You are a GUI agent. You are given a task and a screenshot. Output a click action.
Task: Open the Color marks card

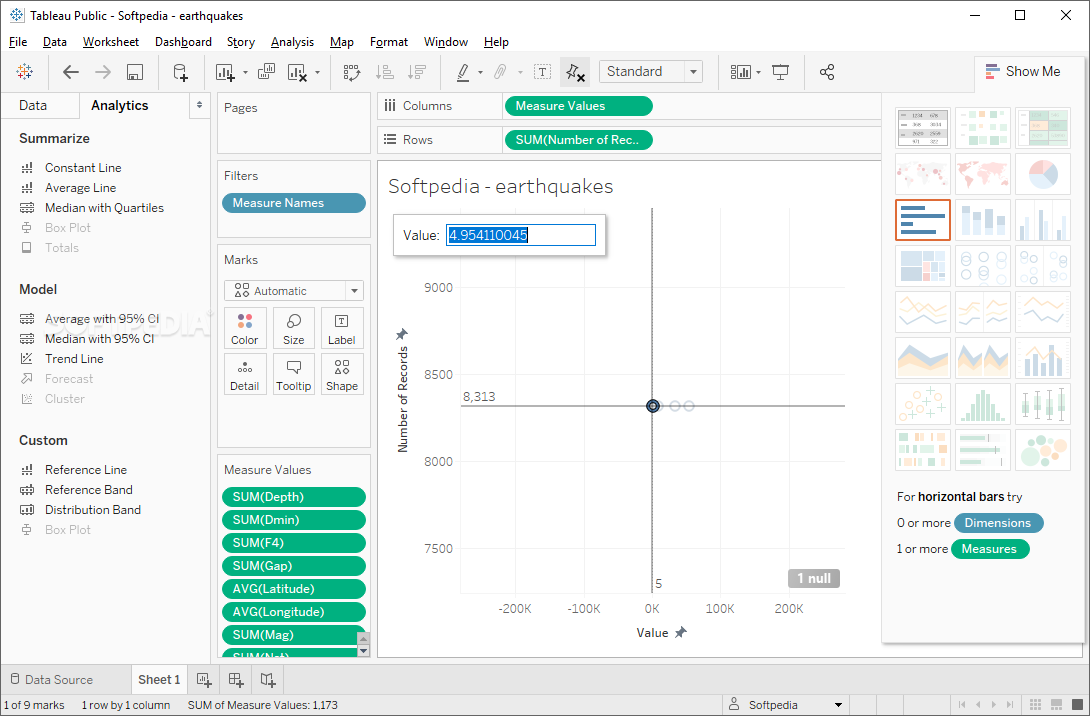coord(245,328)
